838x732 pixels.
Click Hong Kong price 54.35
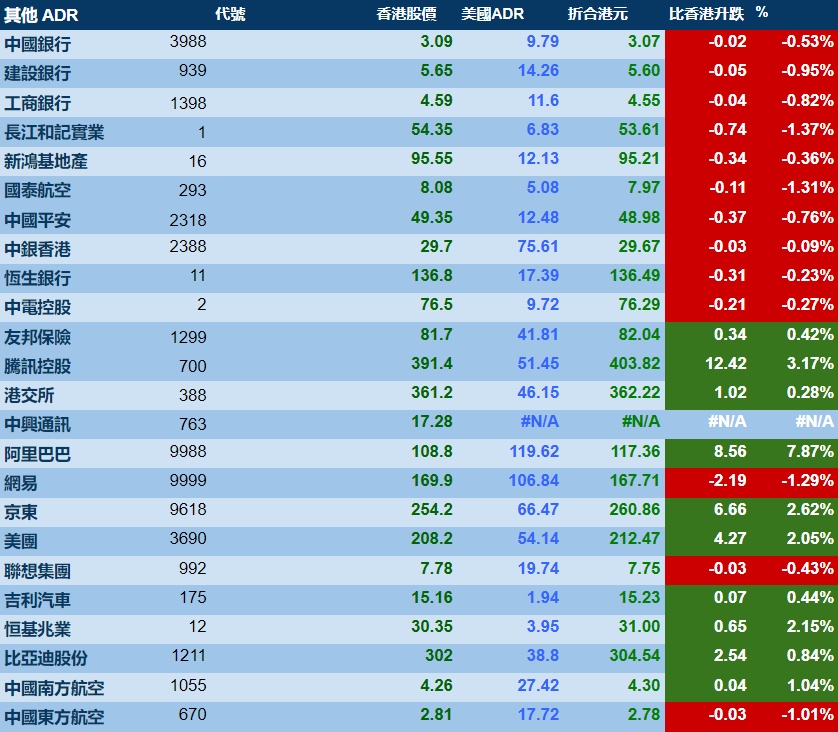[x=432, y=129]
